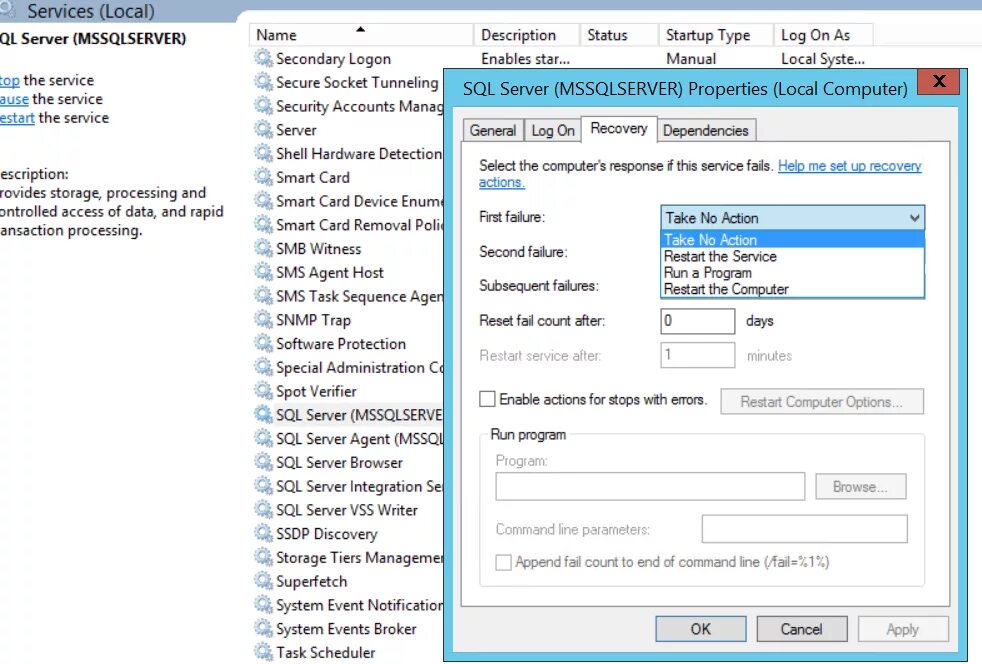
Task: Click the Reset fail count days field
Action: click(698, 321)
